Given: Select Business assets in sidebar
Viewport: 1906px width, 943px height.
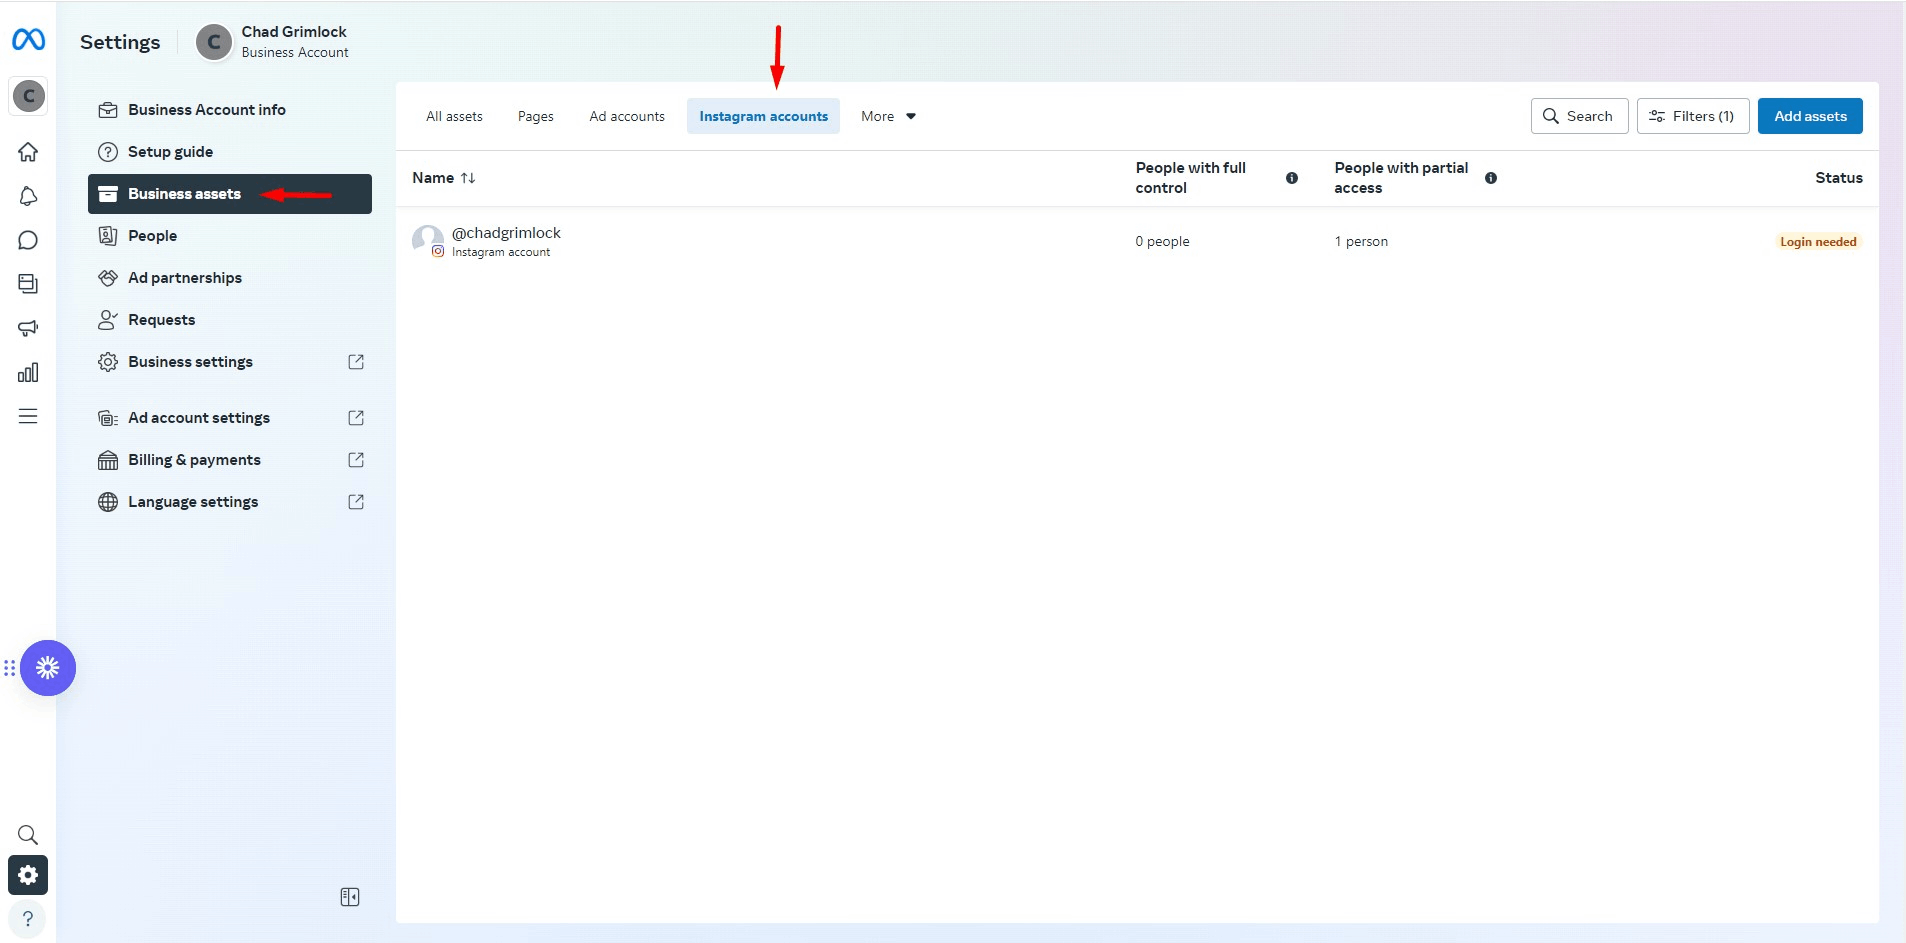Looking at the screenshot, I should 230,194.
